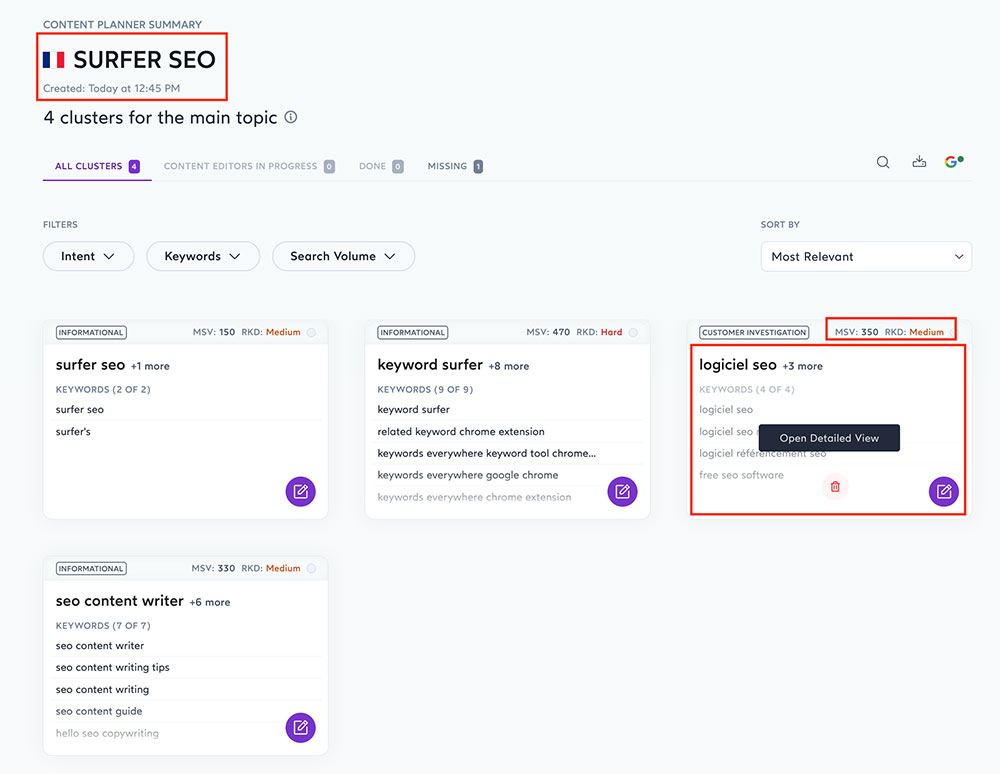
Task: Click 'KEYWORDS (9 OF 9)' label
Action: 425,390
